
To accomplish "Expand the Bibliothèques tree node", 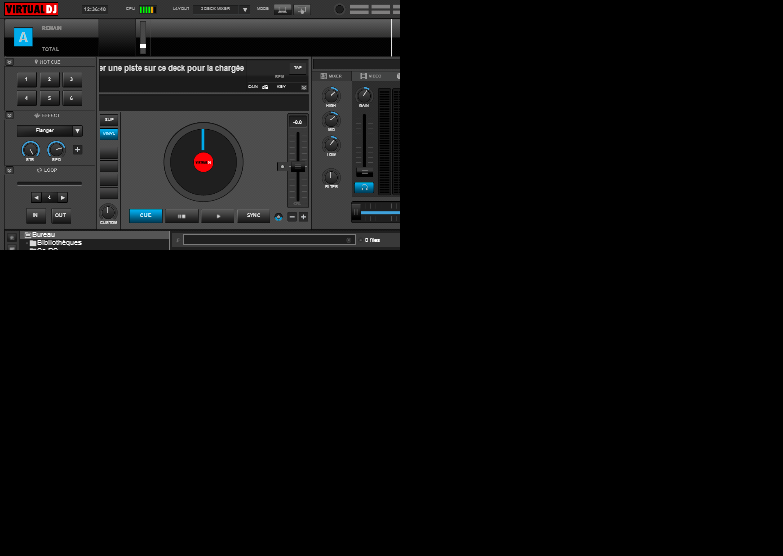I will (x=26, y=243).
